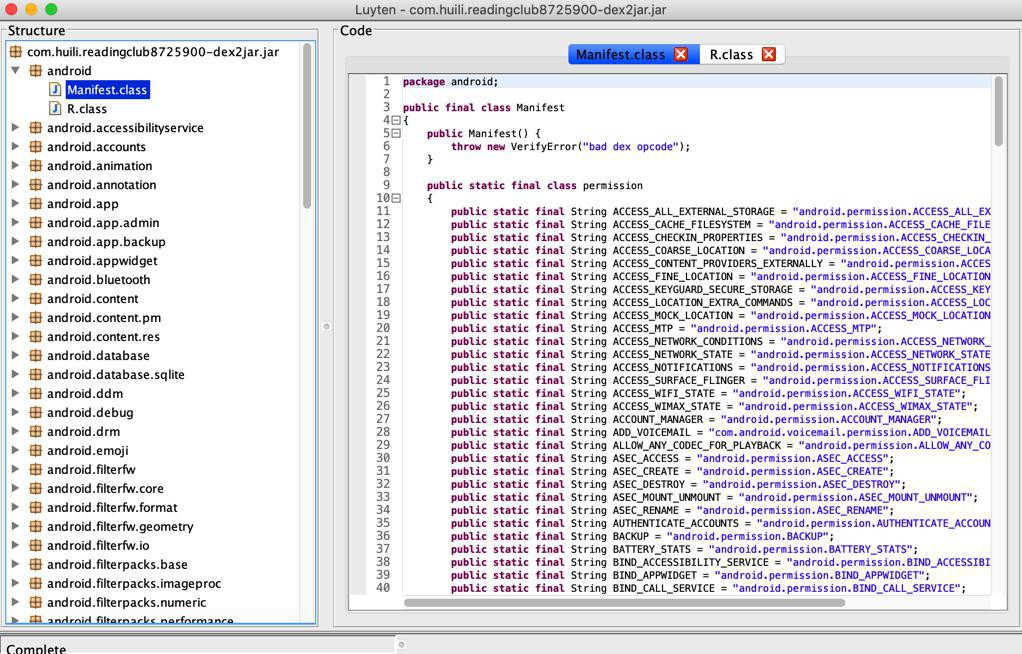Select android.filterpacks.numeric in the tree
Viewport: 1022px width, 654px height.
pos(126,602)
